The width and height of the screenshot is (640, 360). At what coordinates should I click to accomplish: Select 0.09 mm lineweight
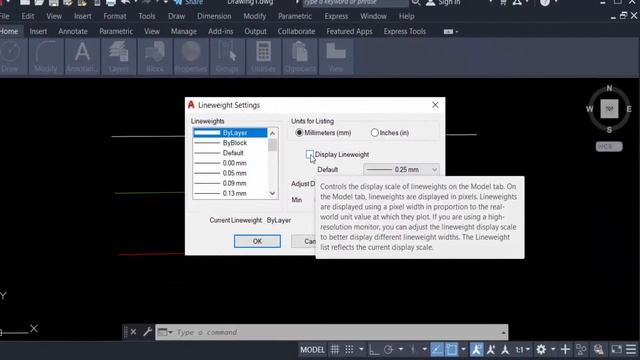tap(230, 183)
